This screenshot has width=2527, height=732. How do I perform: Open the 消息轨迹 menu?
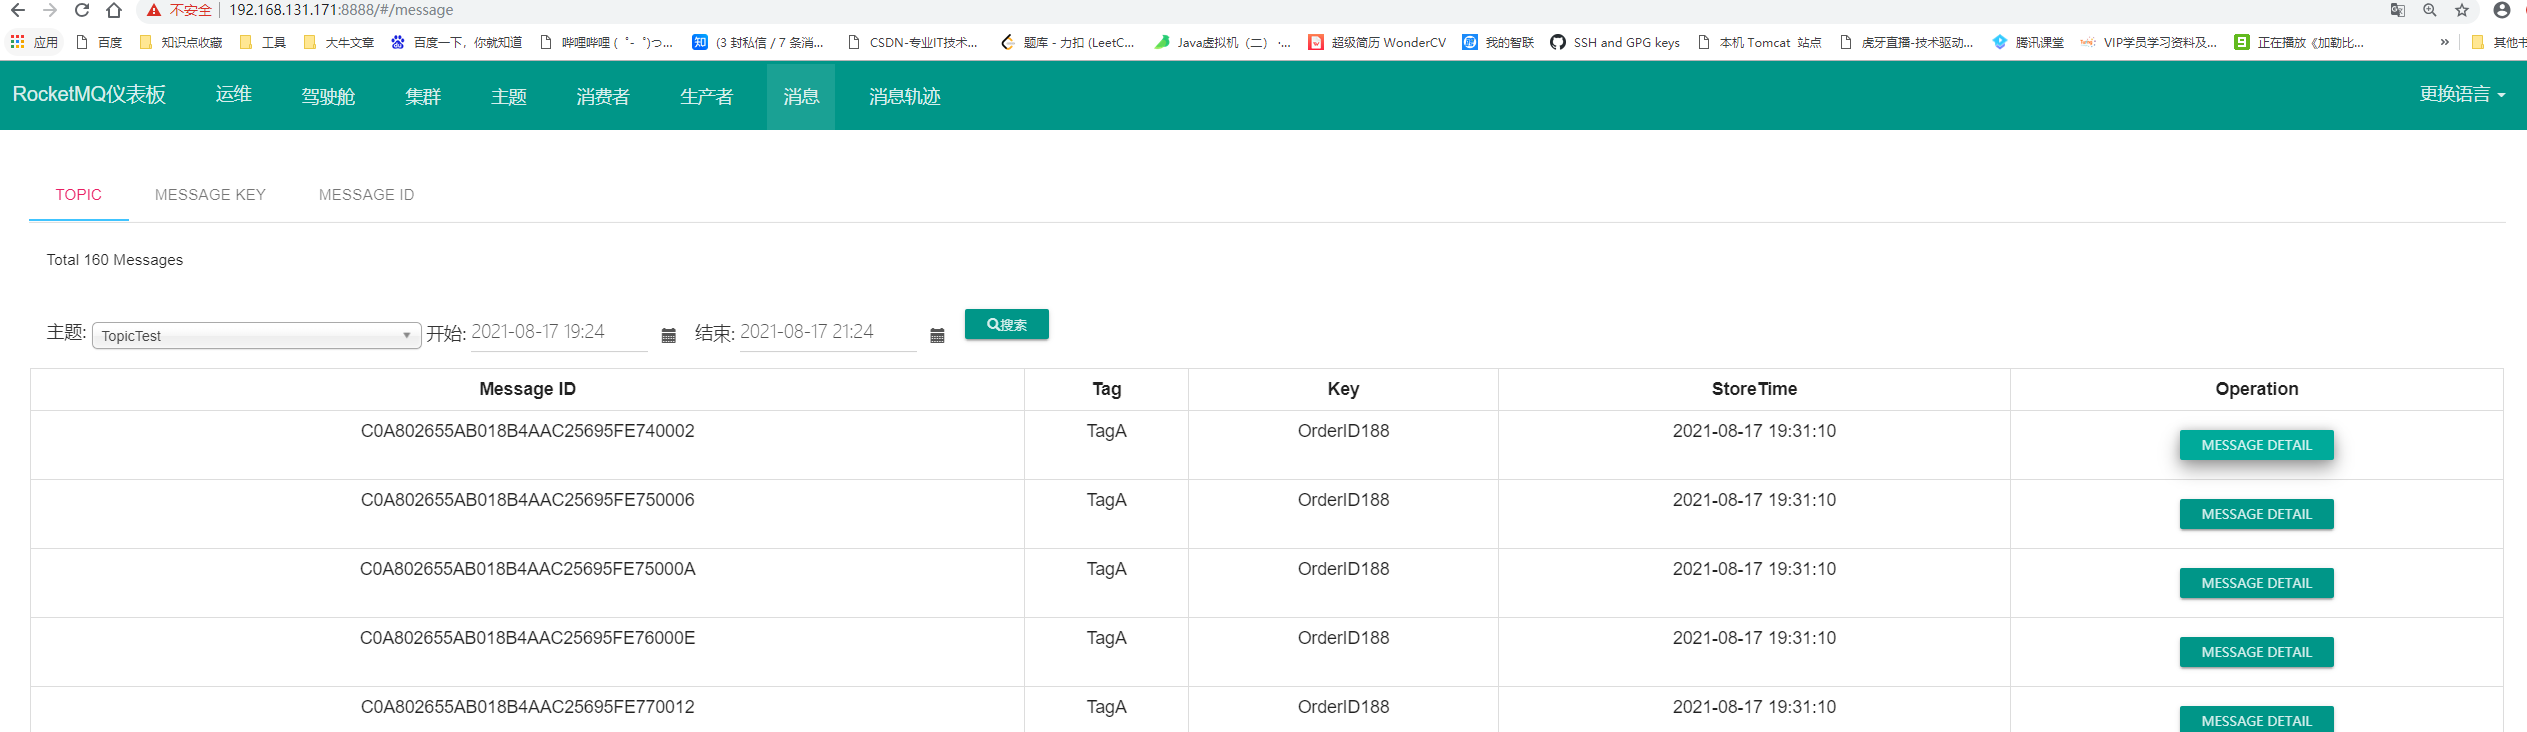(904, 95)
